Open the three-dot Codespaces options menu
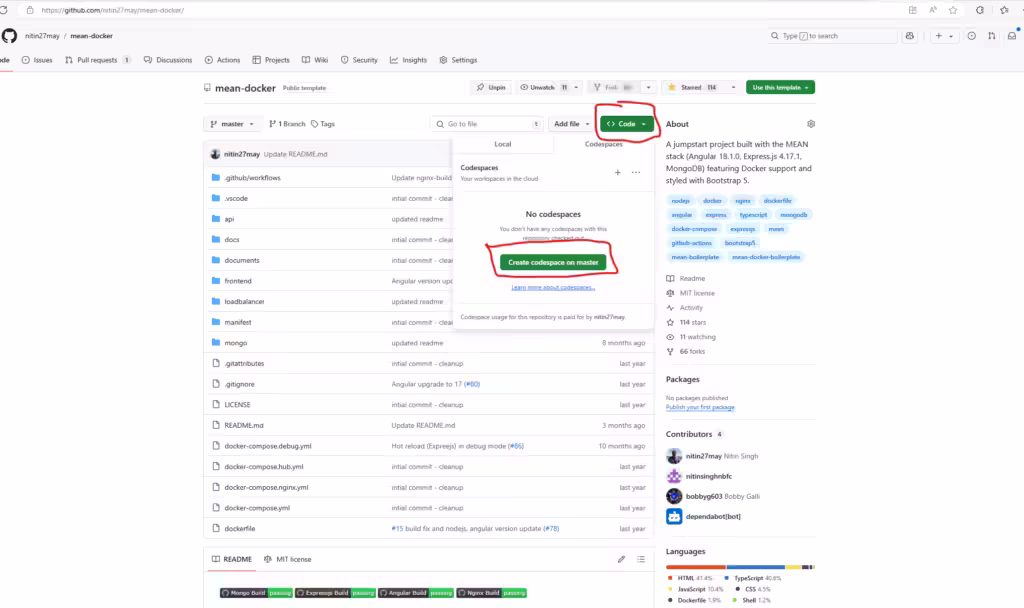 [x=635, y=172]
